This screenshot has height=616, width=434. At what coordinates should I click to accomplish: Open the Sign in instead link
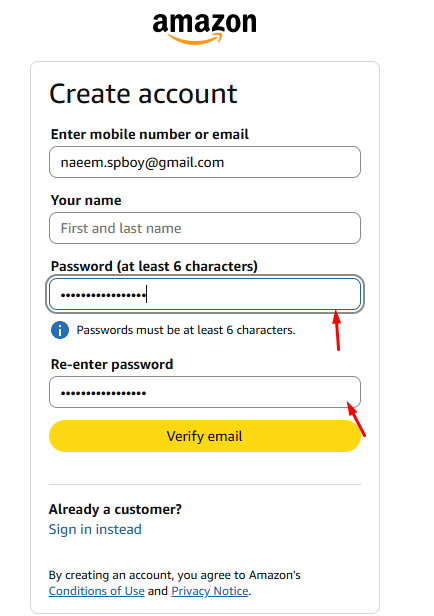(x=95, y=529)
